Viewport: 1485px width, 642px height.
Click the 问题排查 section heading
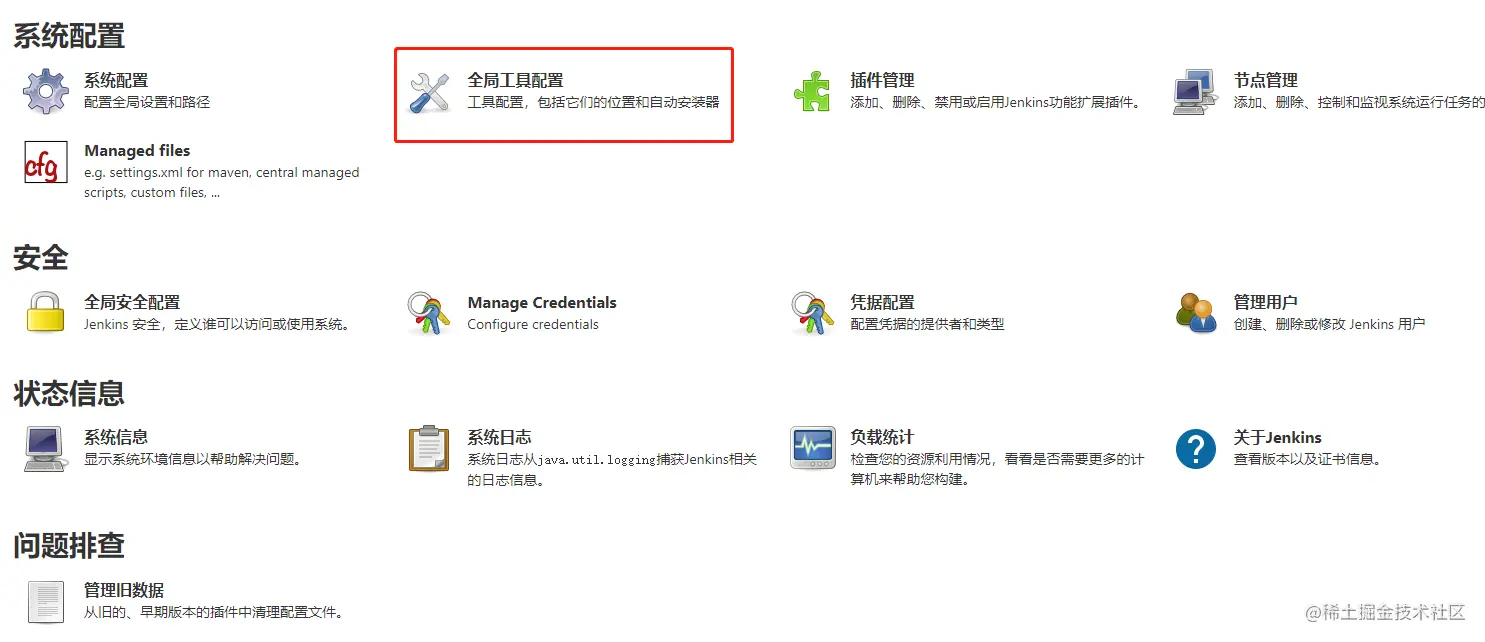point(69,545)
